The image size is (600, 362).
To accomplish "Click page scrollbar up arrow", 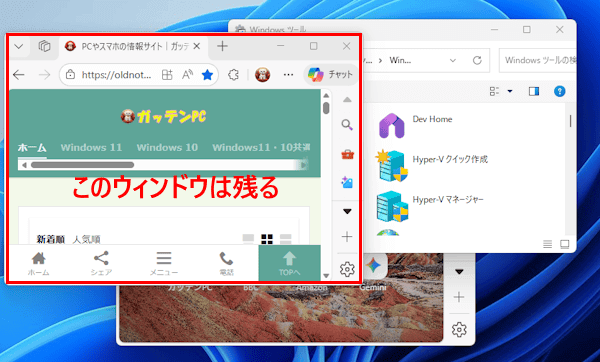I will pyautogui.click(x=326, y=96).
